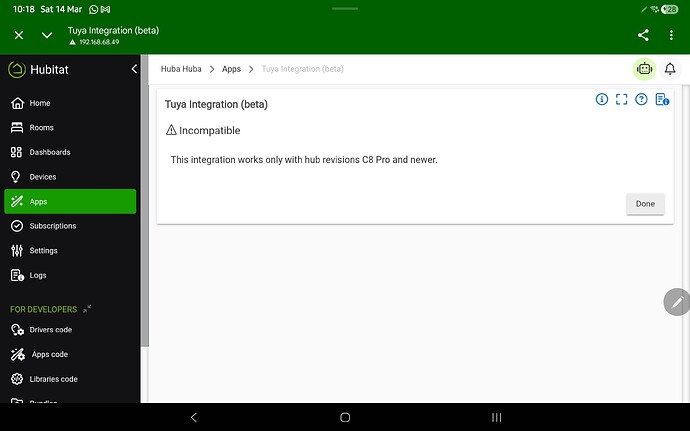Click the Done button

(x=645, y=204)
